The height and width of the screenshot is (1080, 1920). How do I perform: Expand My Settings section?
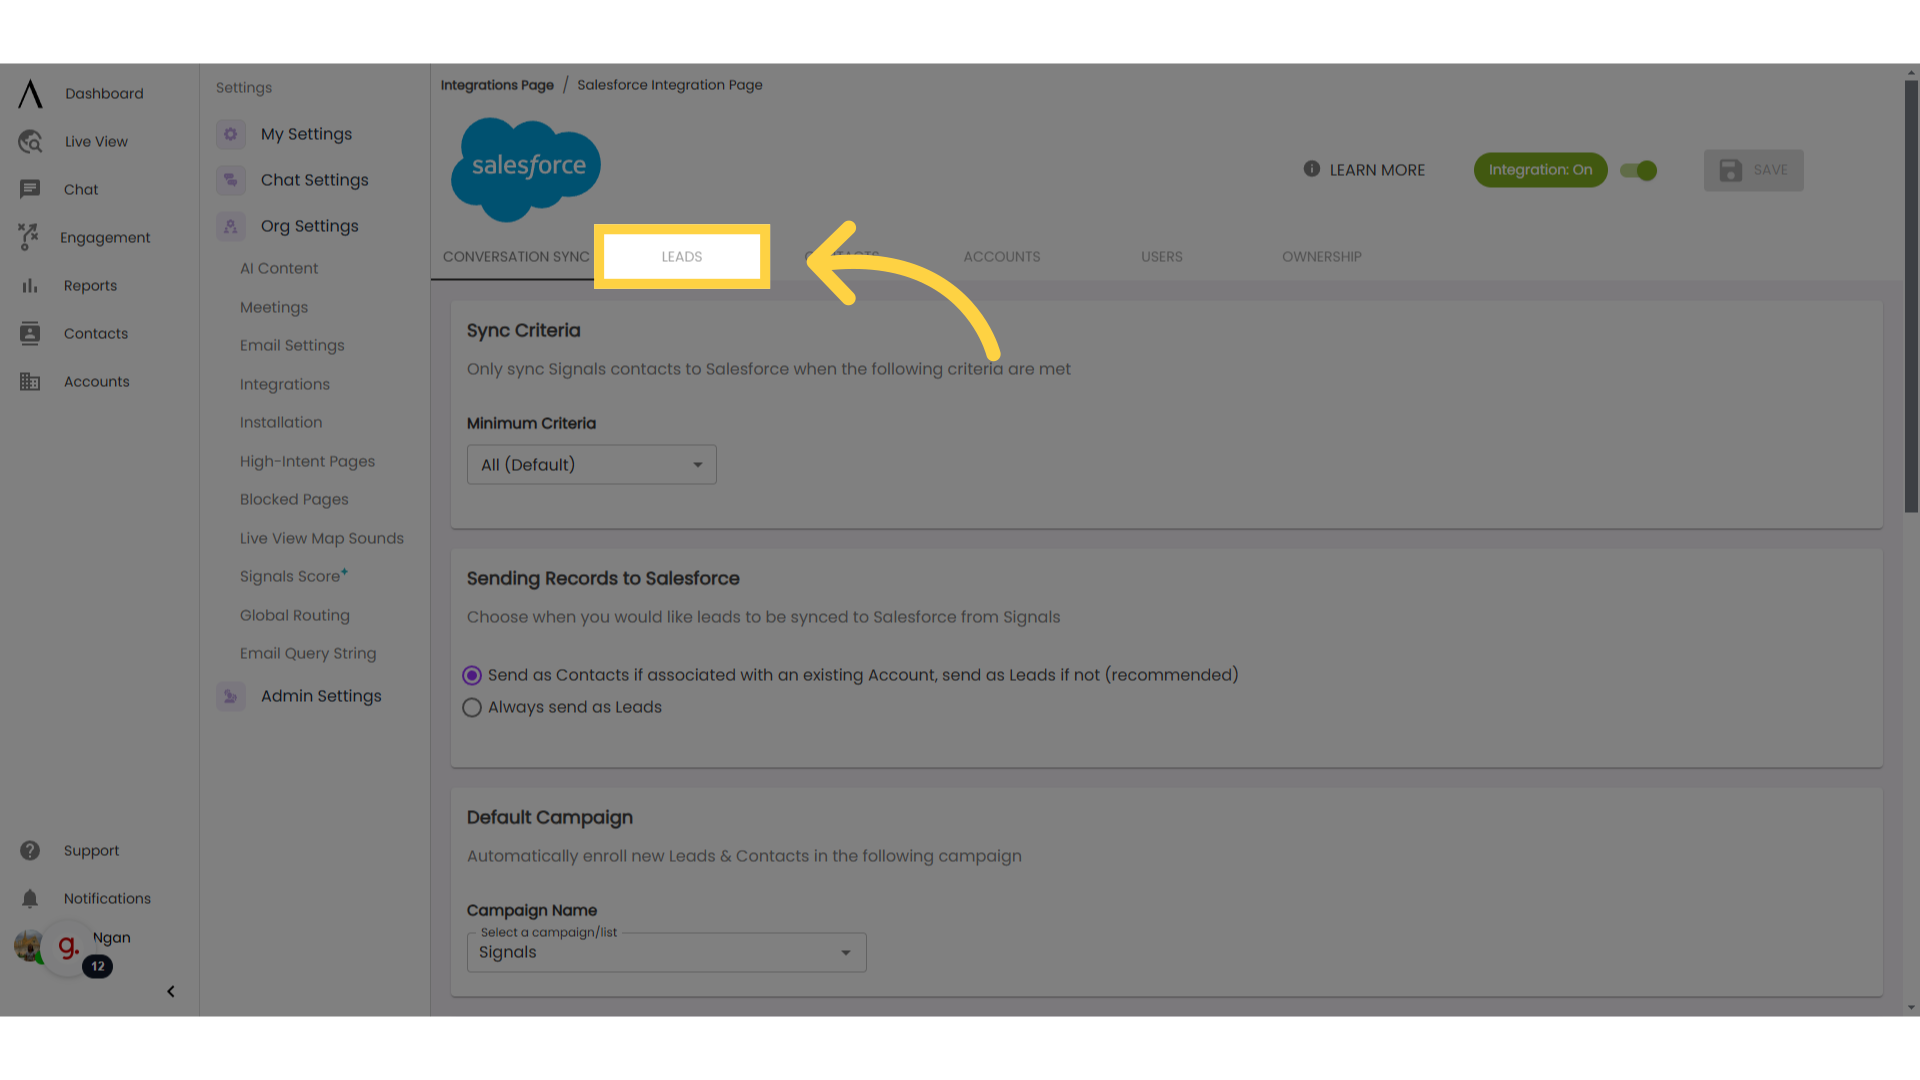[306, 134]
